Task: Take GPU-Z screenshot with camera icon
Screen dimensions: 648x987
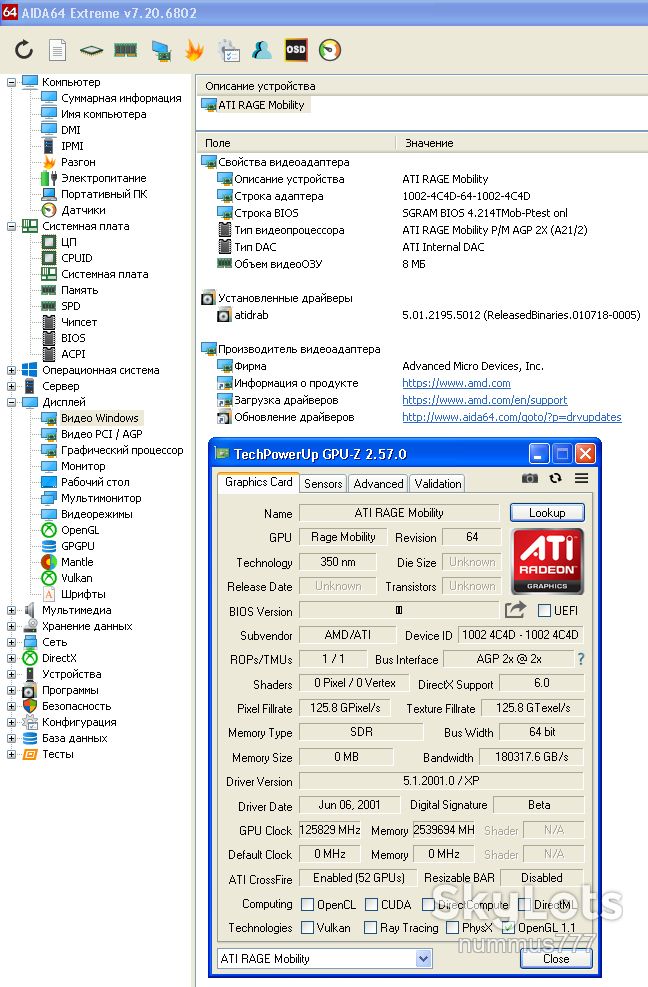Action: 530,478
